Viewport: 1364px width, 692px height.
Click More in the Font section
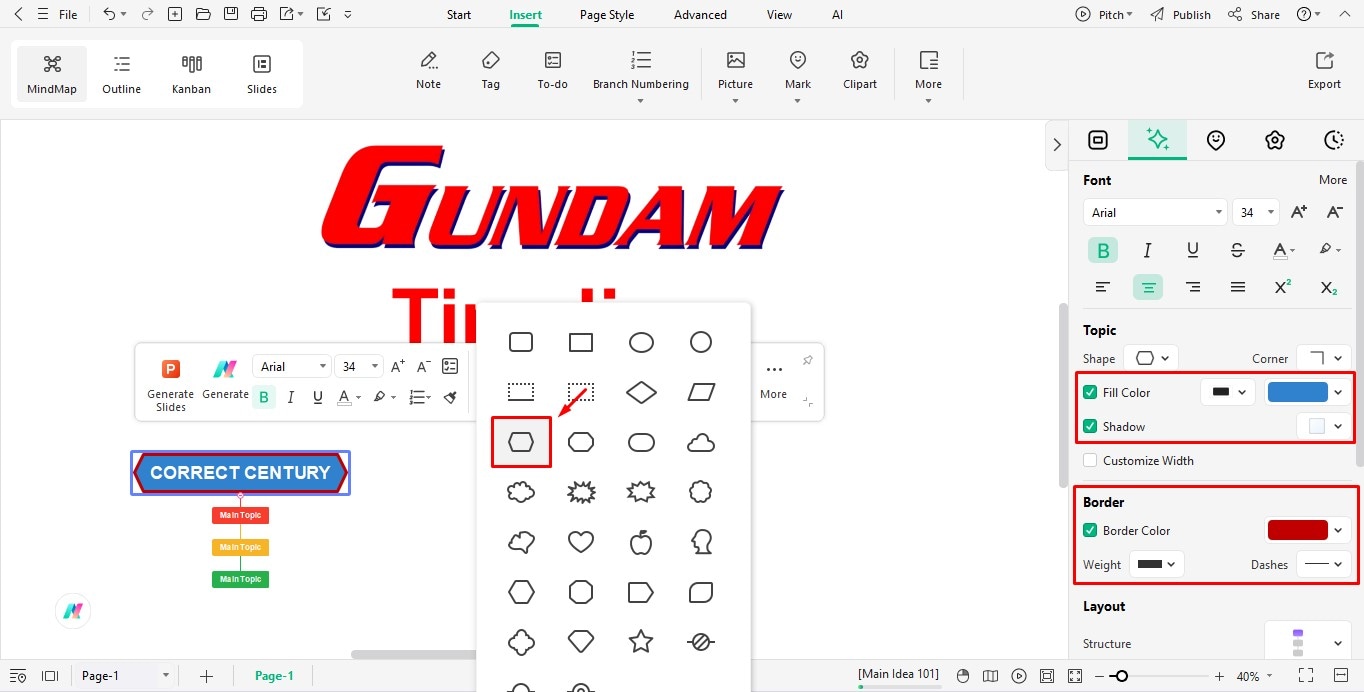pyautogui.click(x=1332, y=180)
